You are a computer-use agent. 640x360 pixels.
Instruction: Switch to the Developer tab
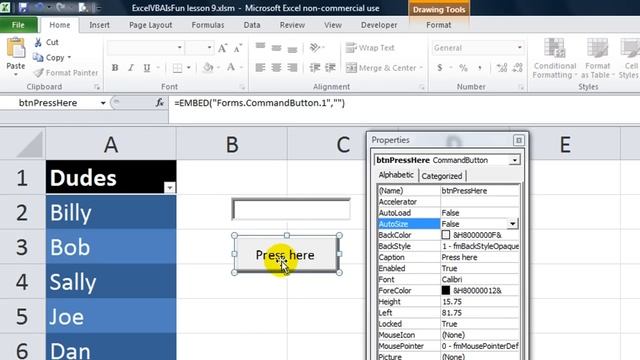click(x=379, y=25)
